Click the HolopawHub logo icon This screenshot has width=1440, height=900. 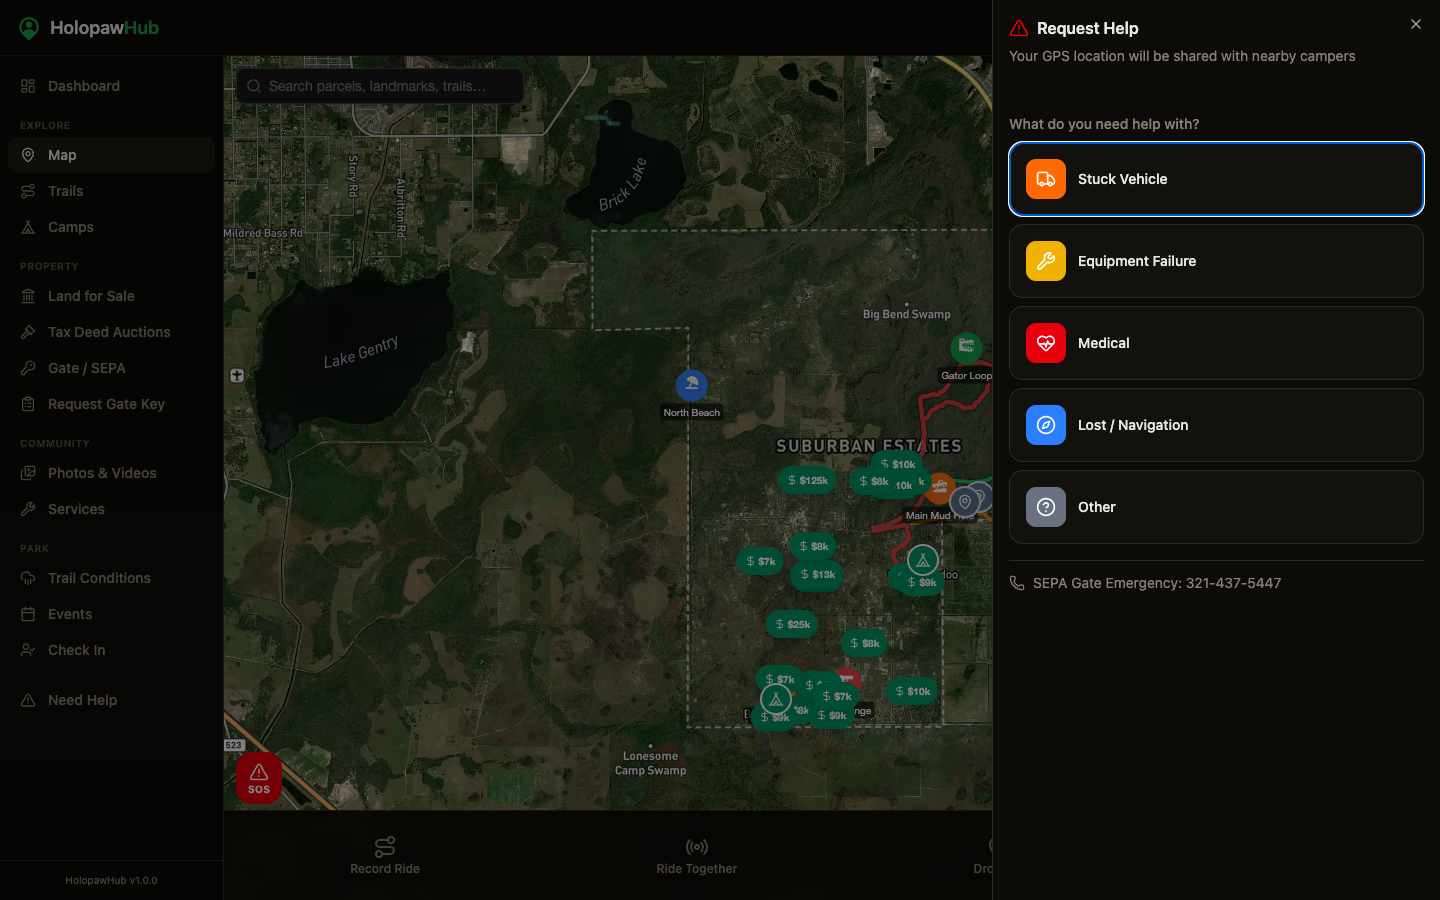click(x=29, y=27)
